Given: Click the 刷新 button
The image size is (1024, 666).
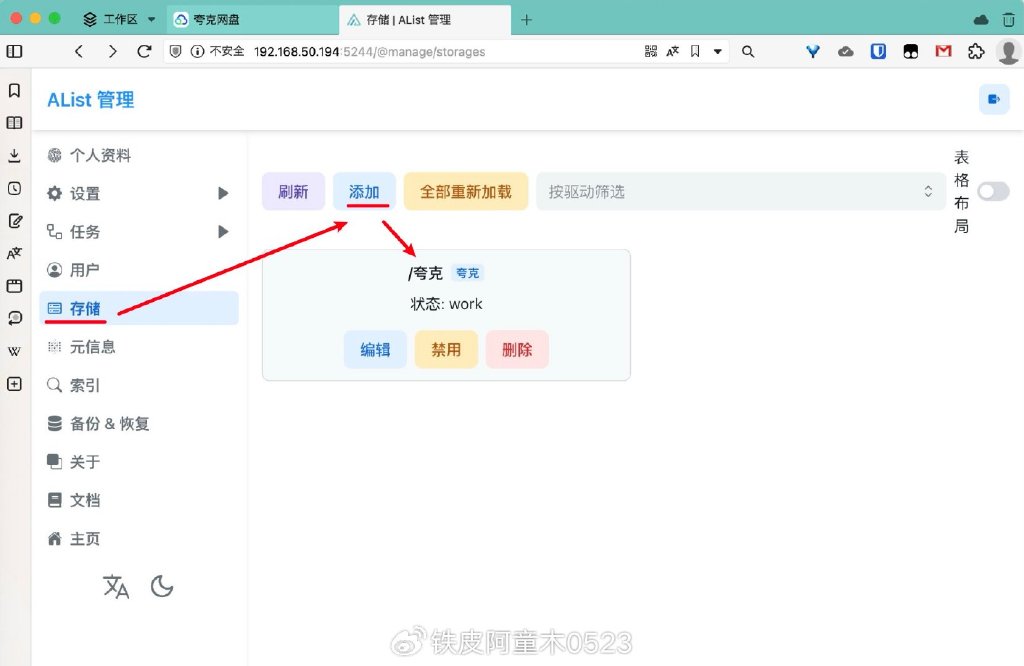Looking at the screenshot, I should coord(293,191).
